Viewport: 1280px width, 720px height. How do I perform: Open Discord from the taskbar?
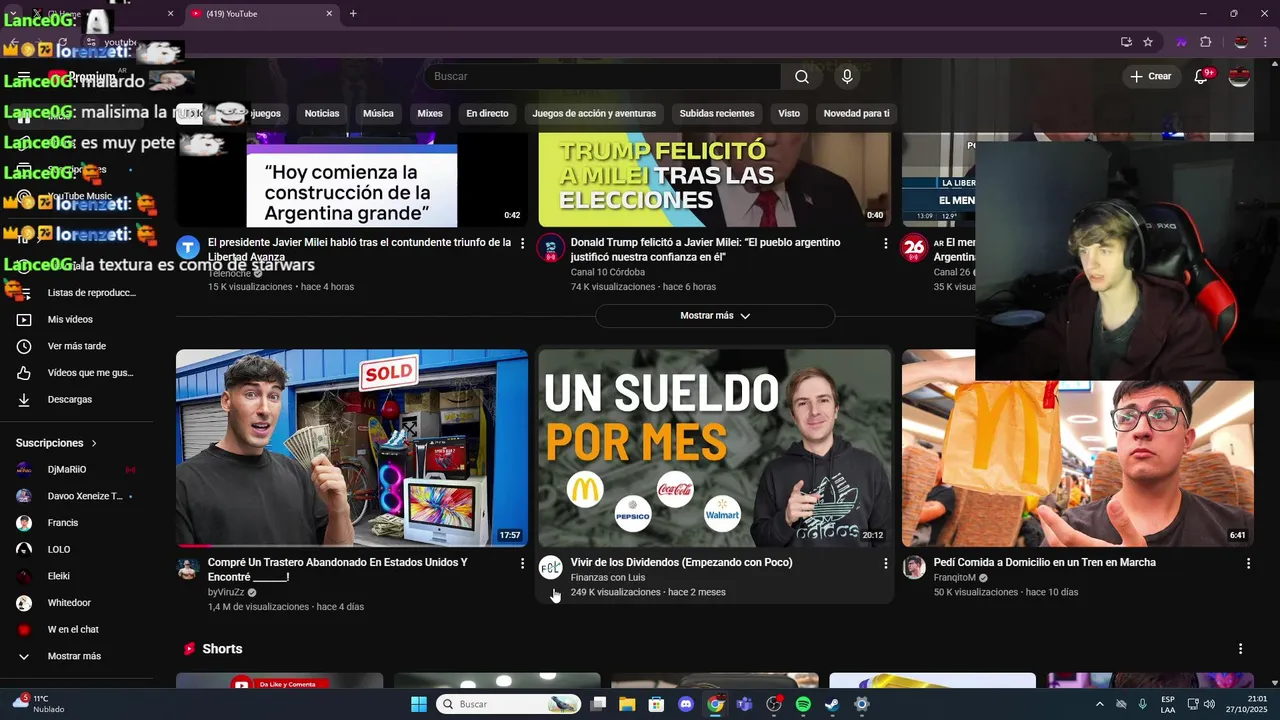pos(686,704)
